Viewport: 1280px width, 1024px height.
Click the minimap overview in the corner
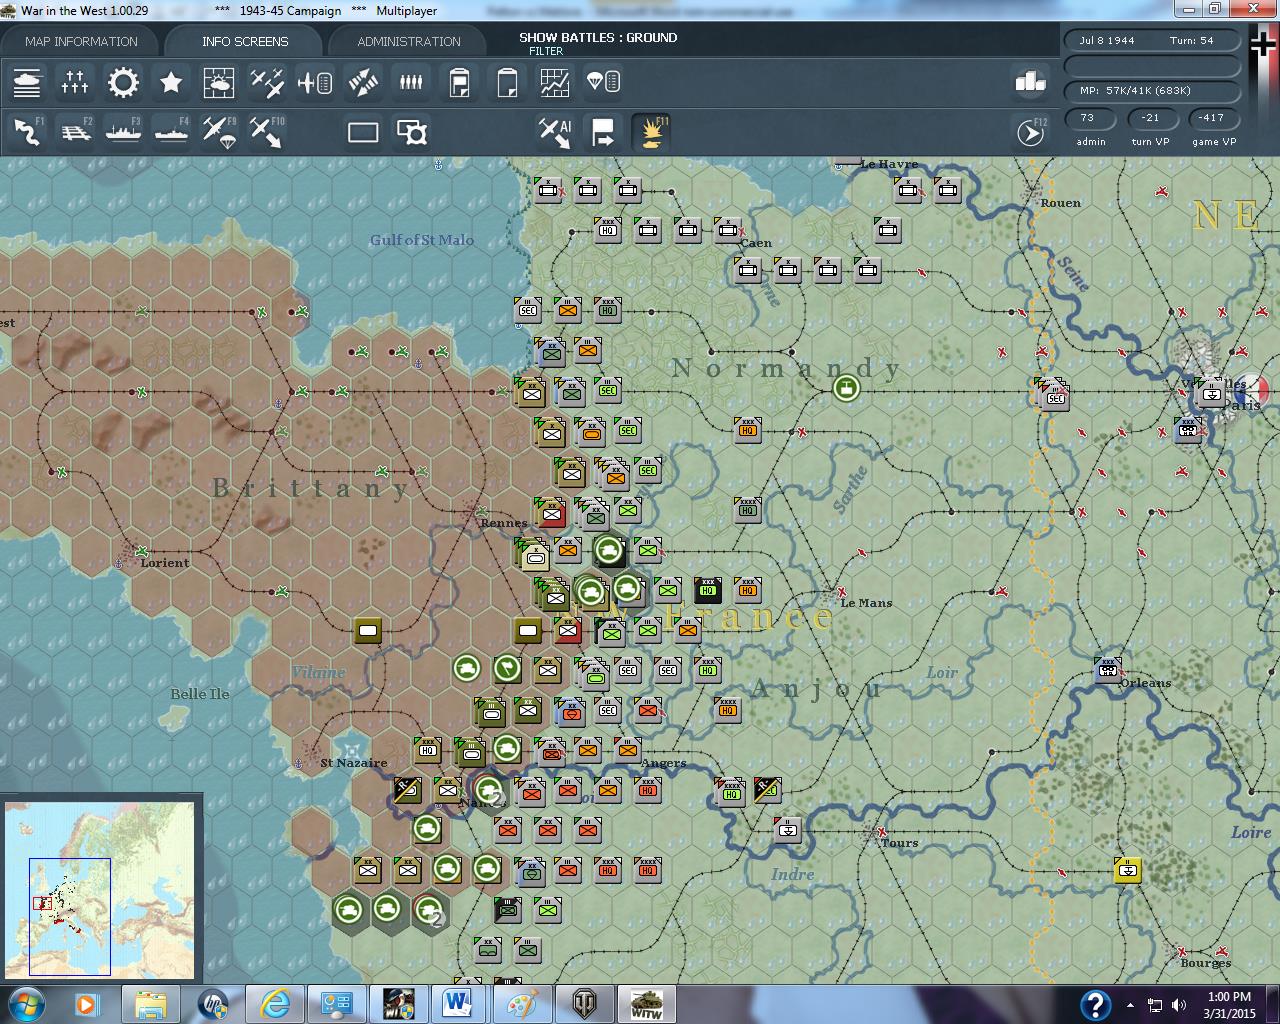click(100, 889)
